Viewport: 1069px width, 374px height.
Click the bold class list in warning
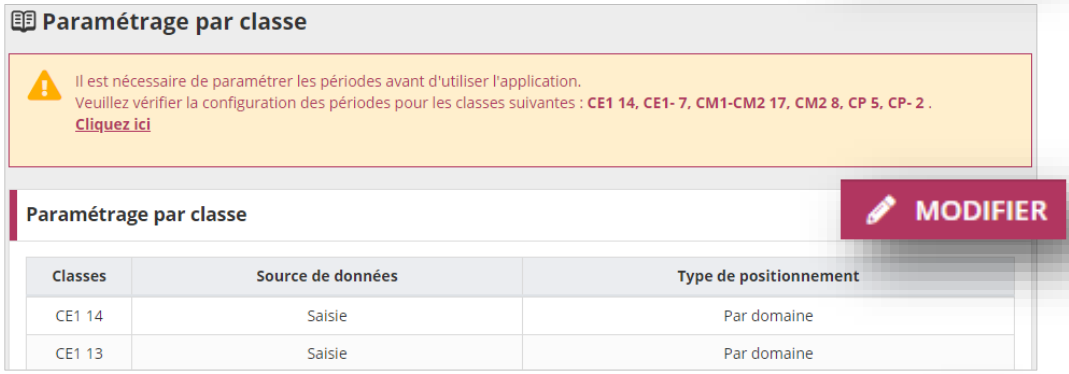click(756, 104)
